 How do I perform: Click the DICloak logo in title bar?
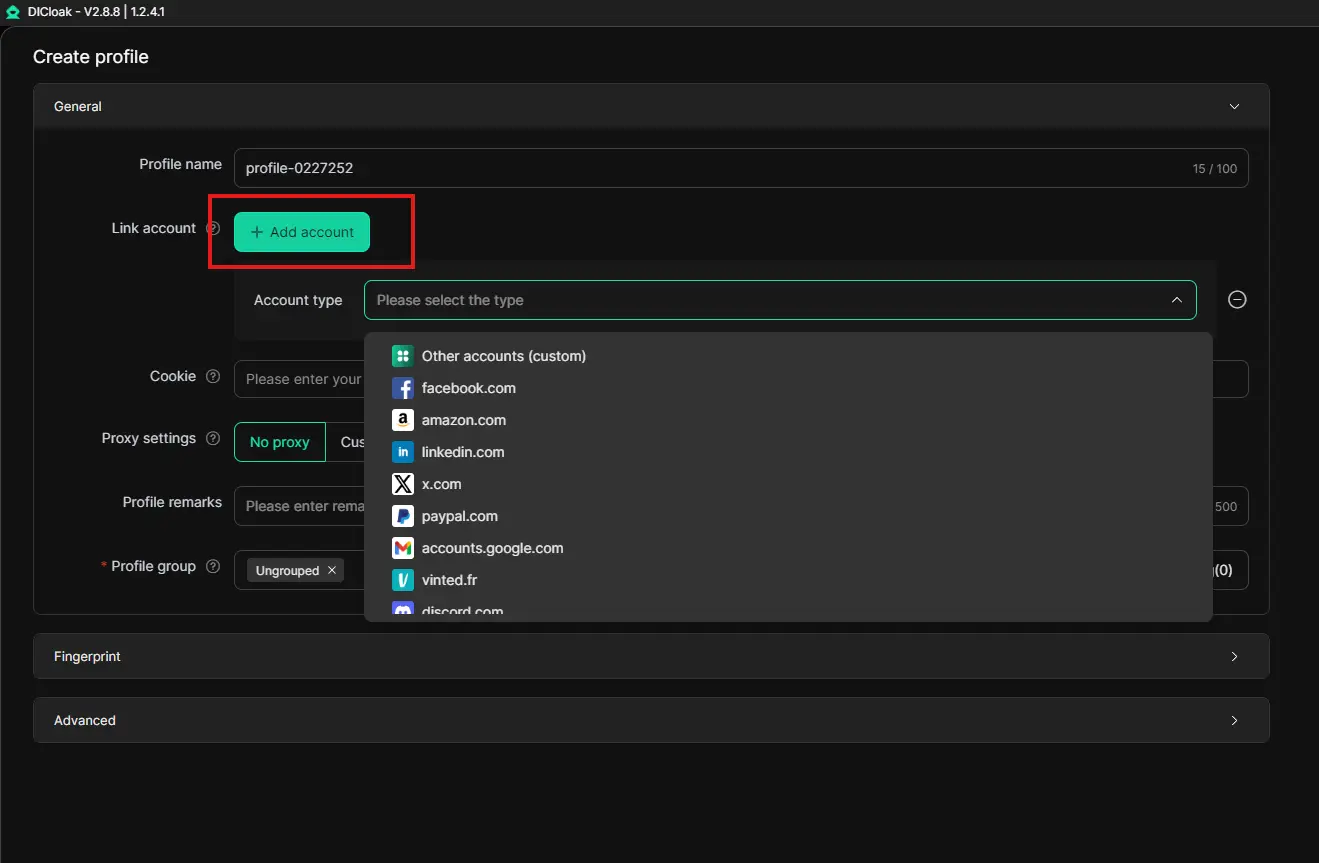[13, 12]
